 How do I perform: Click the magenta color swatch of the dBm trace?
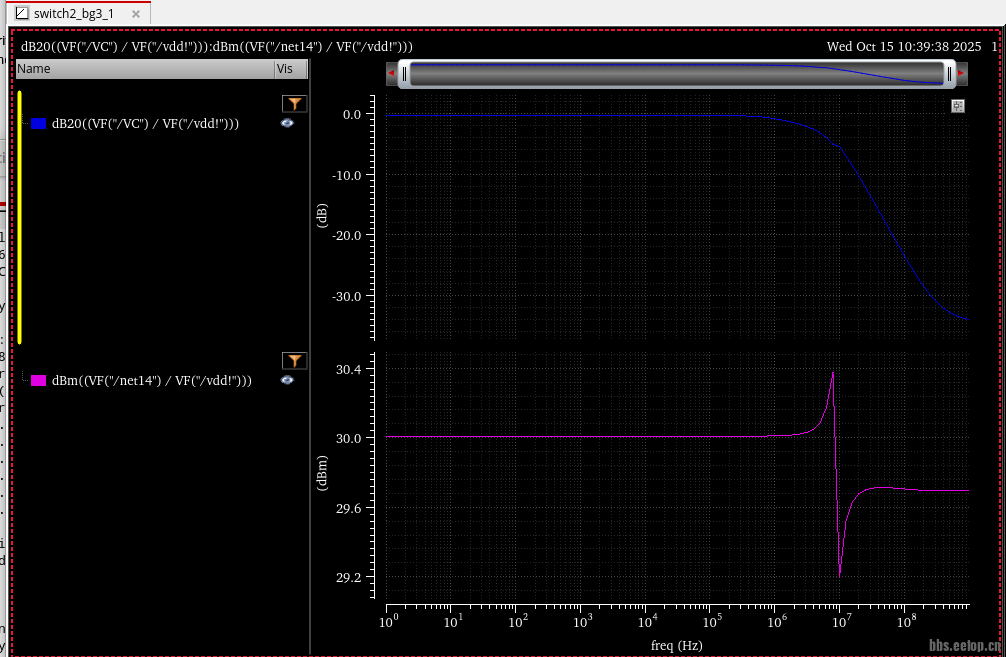click(x=39, y=381)
